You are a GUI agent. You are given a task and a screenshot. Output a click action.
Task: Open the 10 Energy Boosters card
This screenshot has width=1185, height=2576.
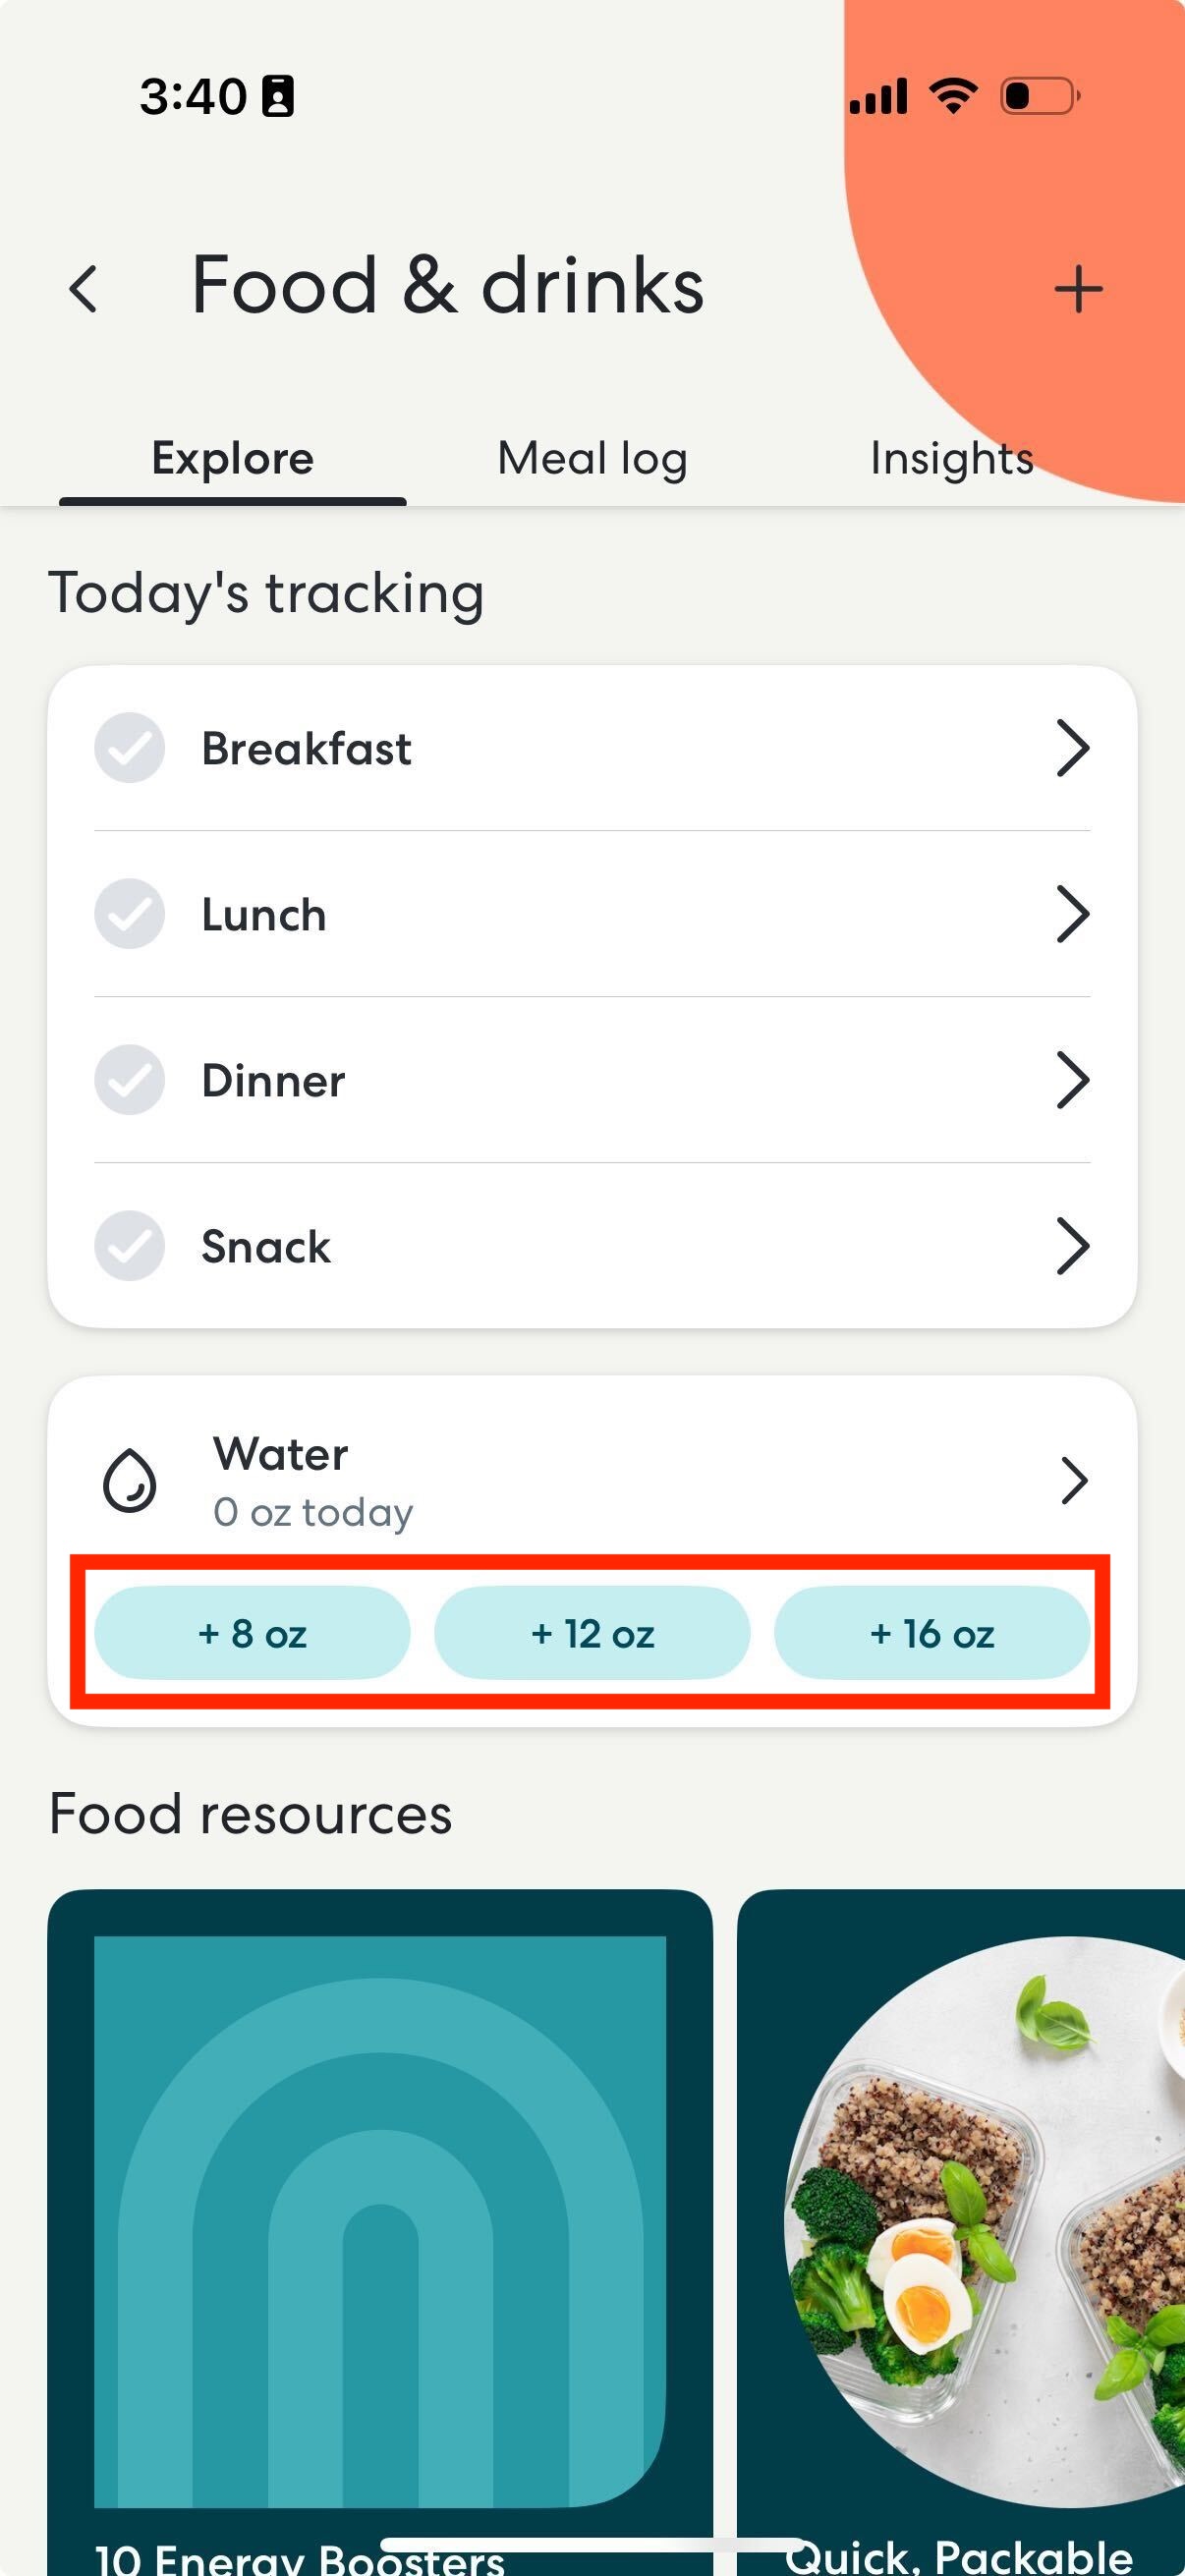point(380,2232)
